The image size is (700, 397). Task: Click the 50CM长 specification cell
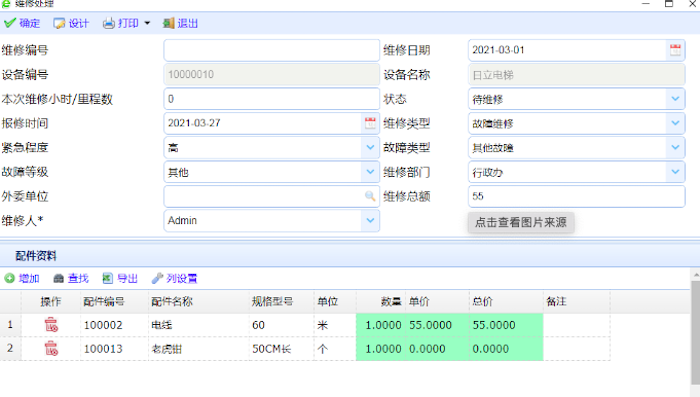point(281,349)
